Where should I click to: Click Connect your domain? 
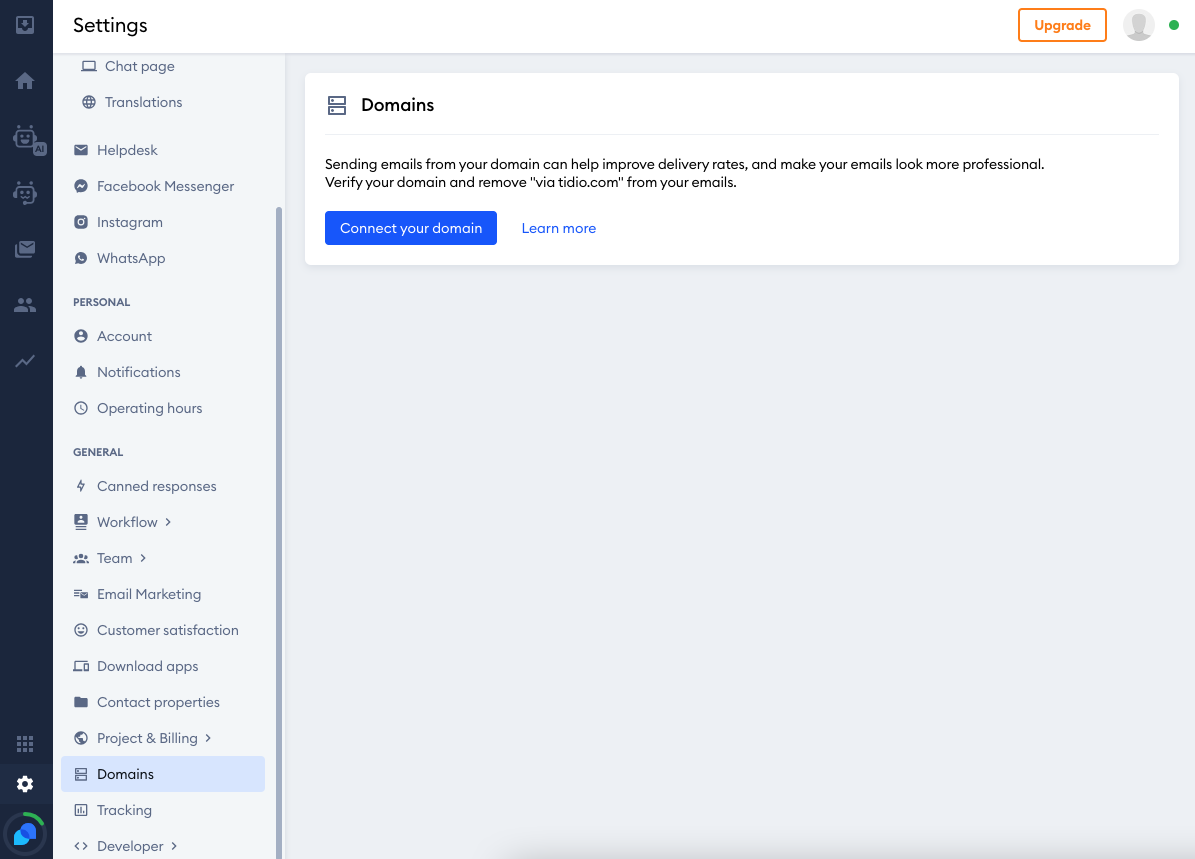coord(411,228)
